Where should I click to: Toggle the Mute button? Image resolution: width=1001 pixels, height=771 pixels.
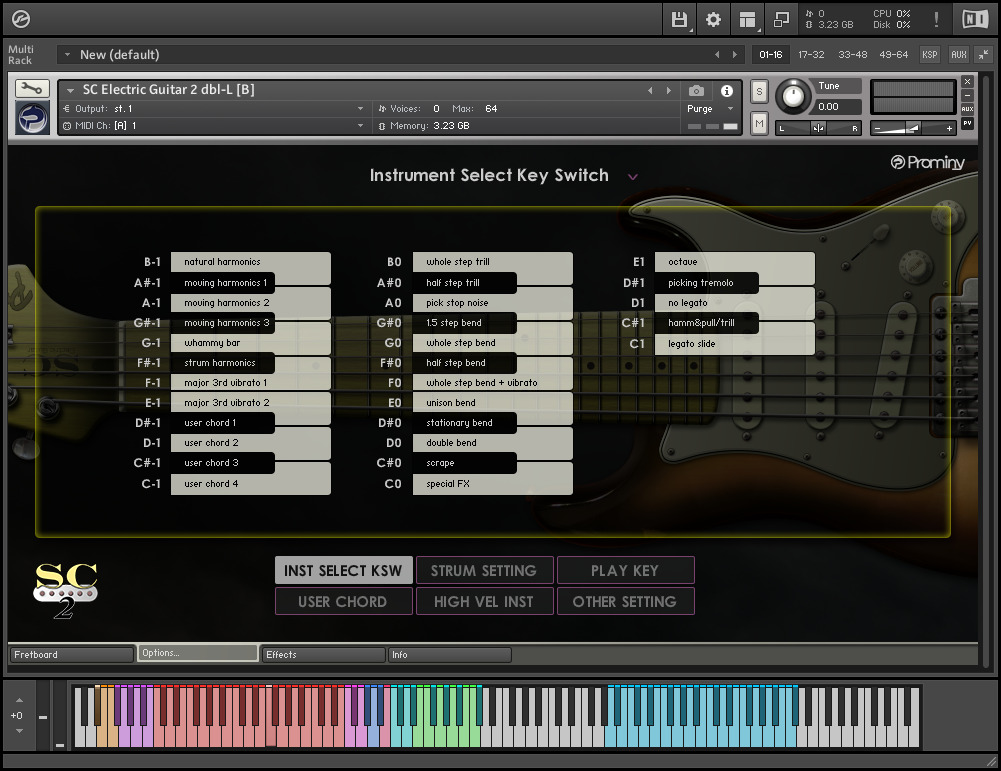759,123
